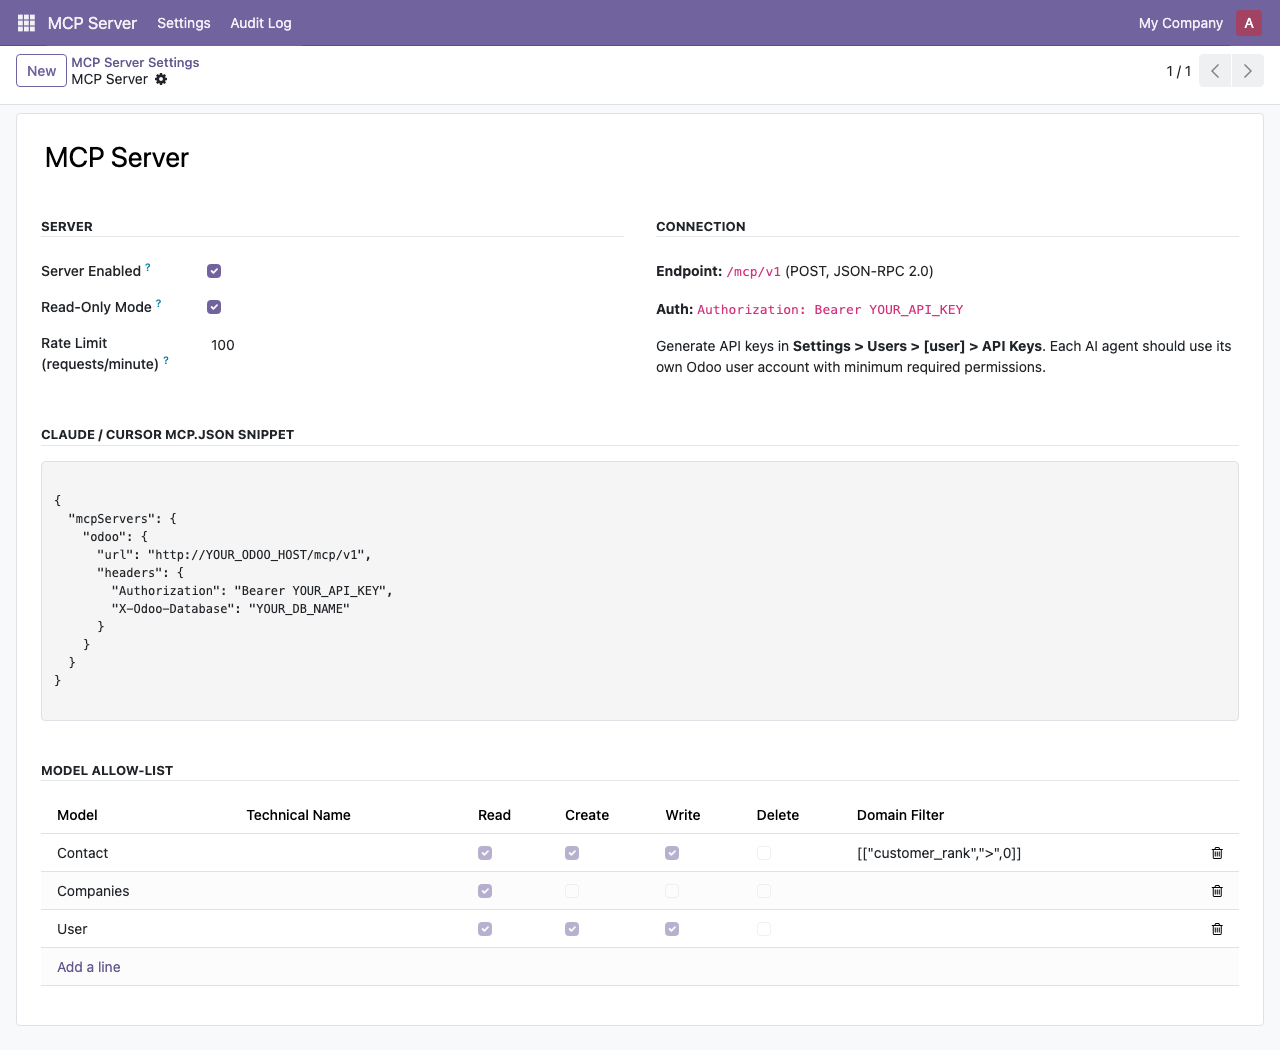Open the Settings menu

click(184, 23)
